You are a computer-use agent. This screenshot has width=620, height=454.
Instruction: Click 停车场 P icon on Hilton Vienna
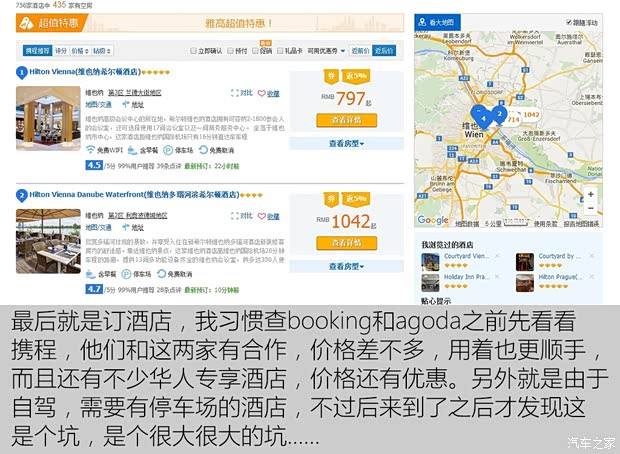168,150
